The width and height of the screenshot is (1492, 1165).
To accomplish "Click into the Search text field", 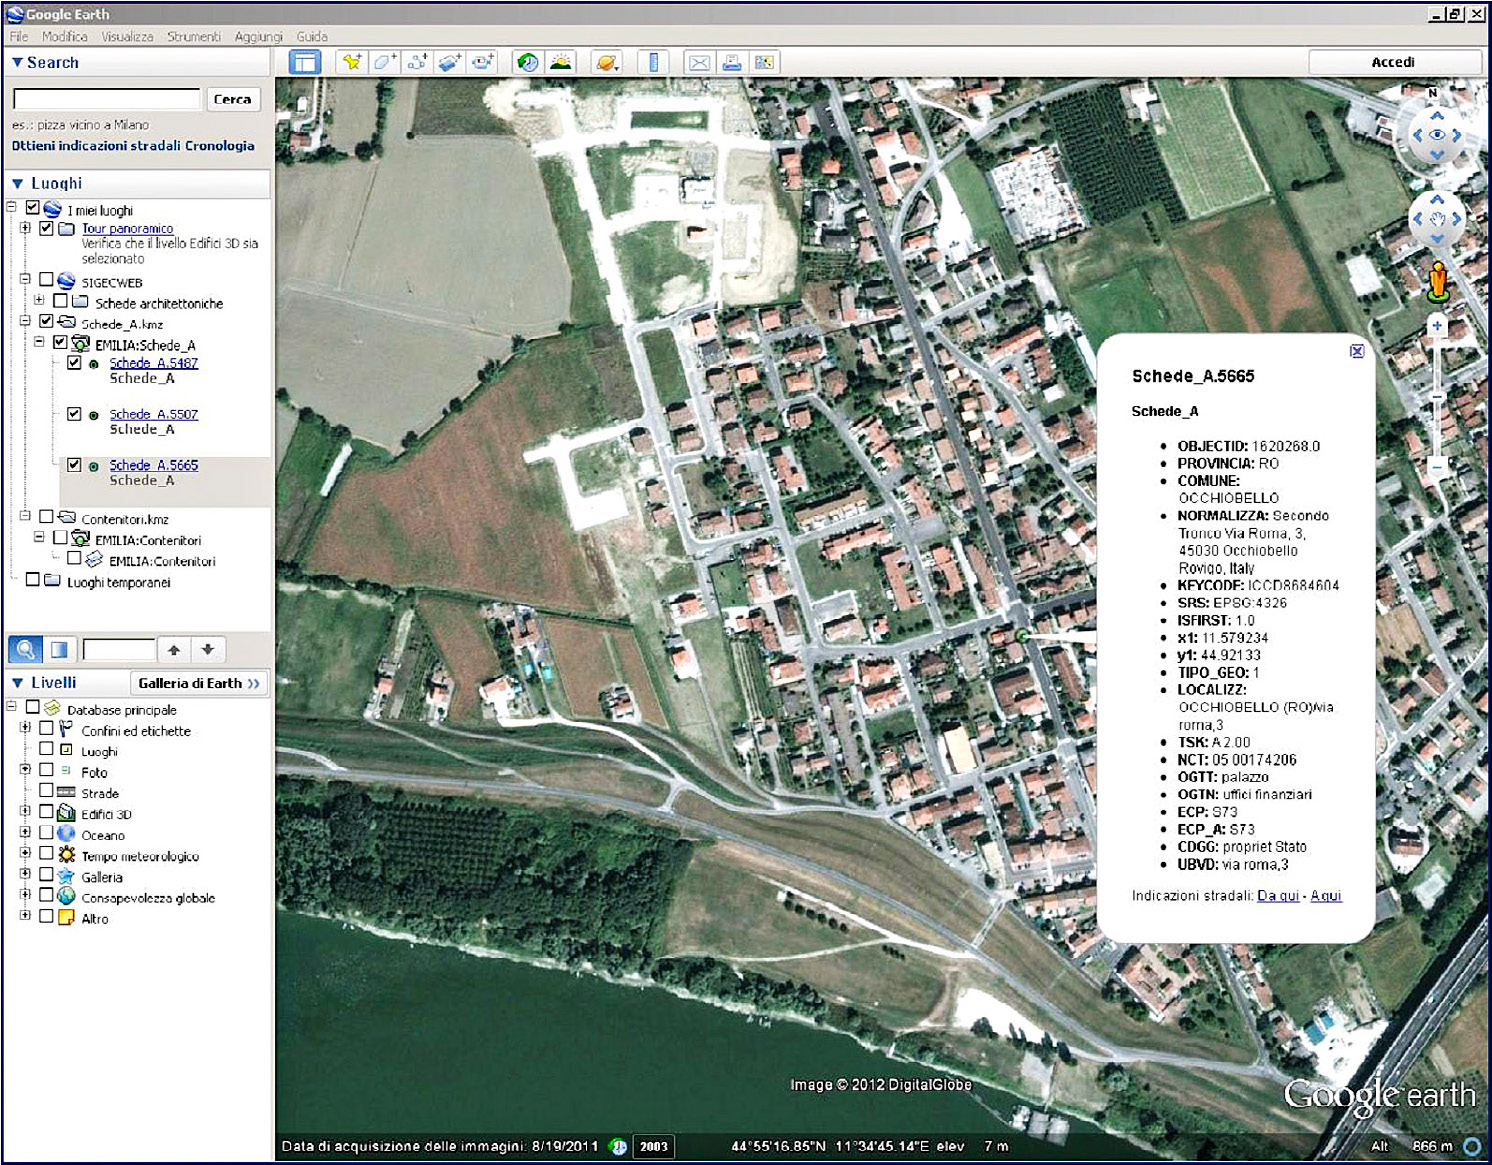I will pyautogui.click(x=107, y=99).
